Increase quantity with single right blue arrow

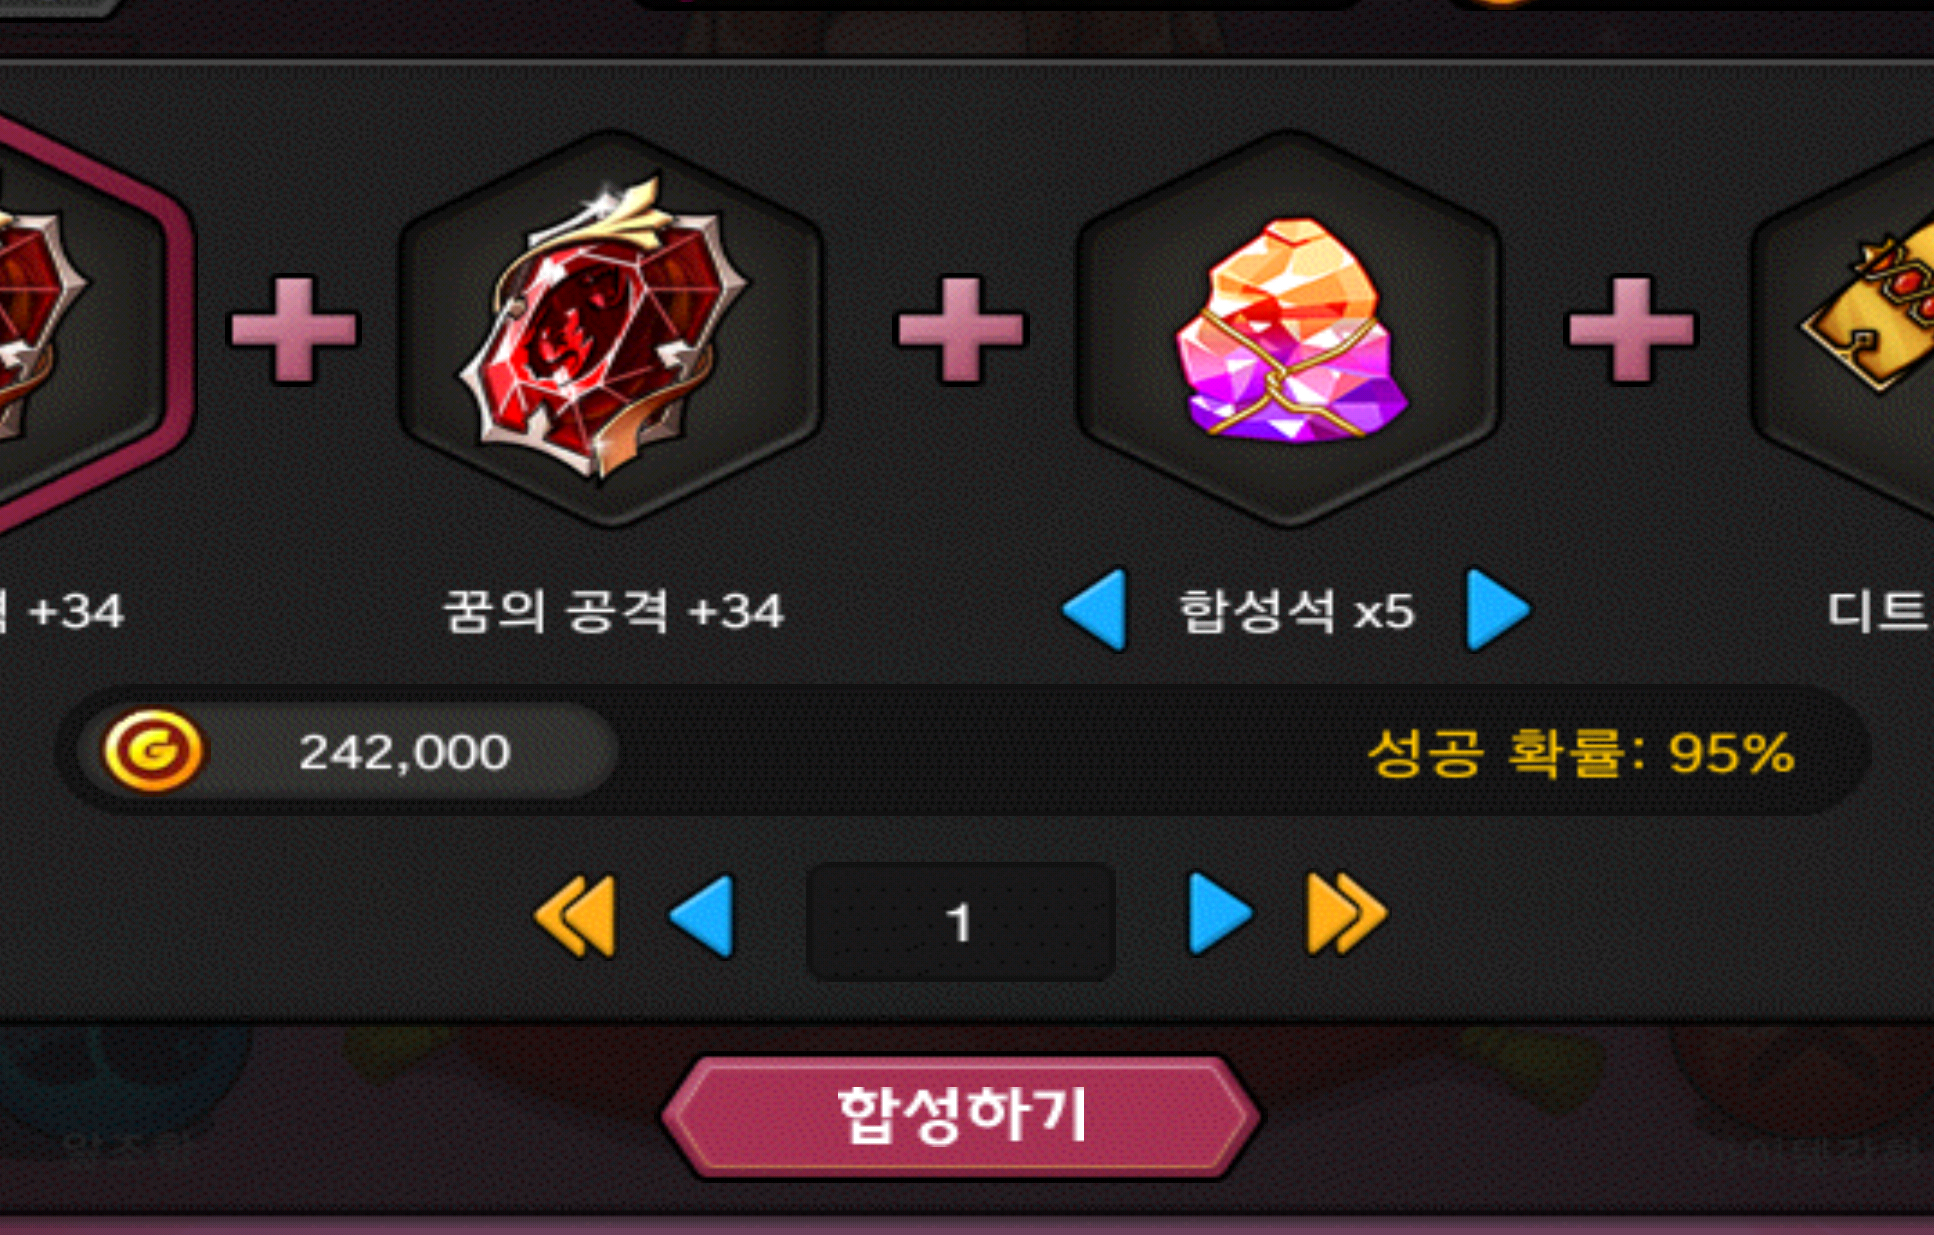[x=1219, y=914]
